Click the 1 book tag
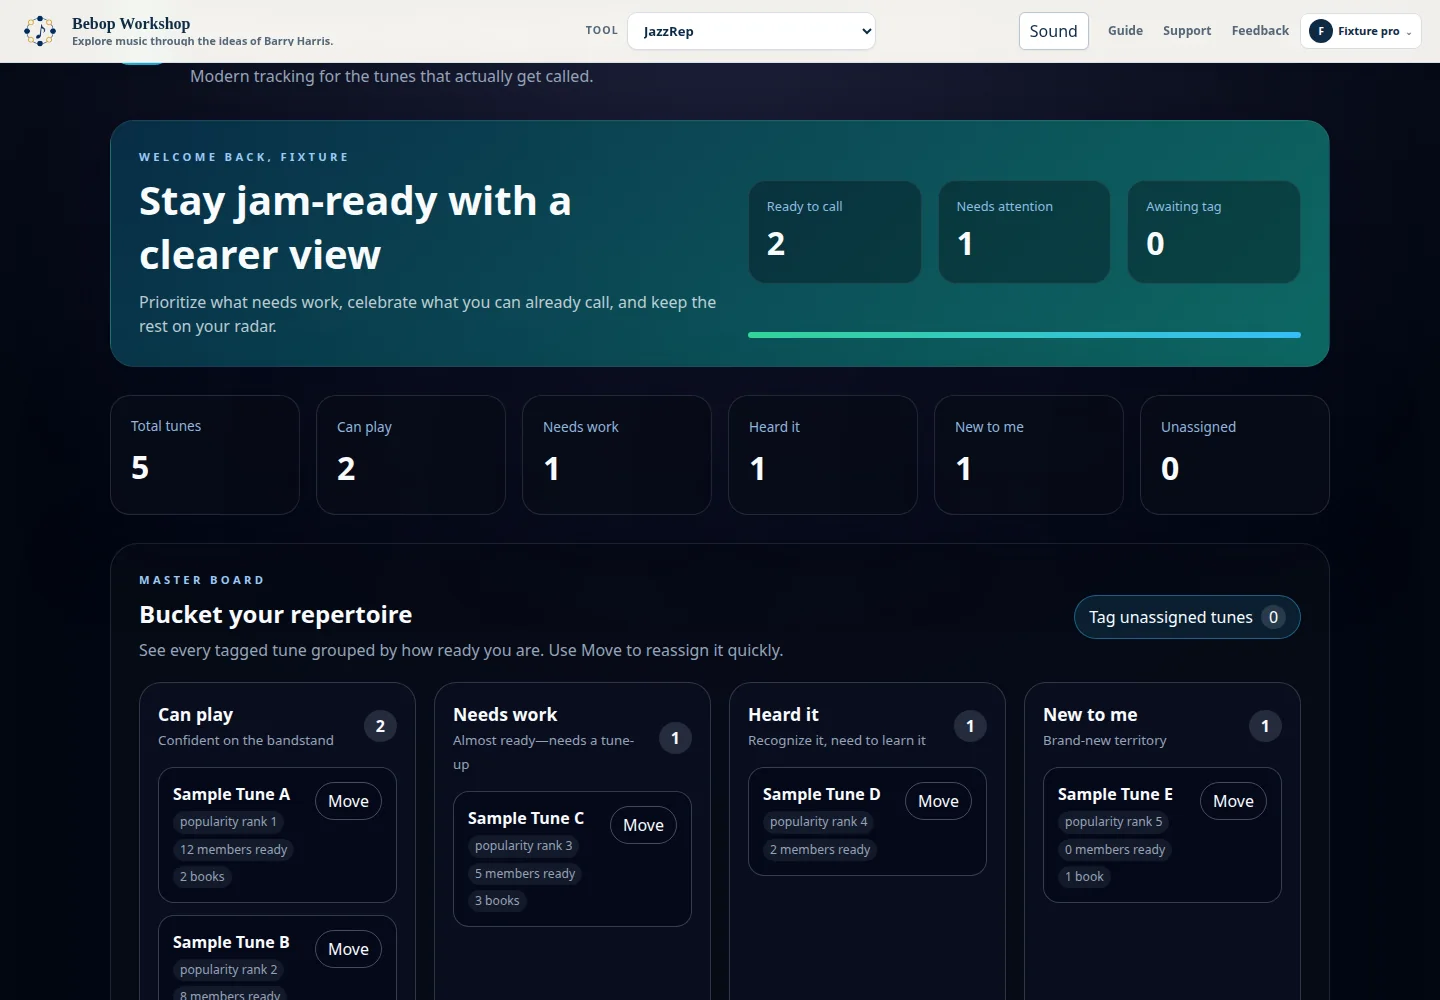Image resolution: width=1440 pixels, height=1000 pixels. (x=1084, y=877)
